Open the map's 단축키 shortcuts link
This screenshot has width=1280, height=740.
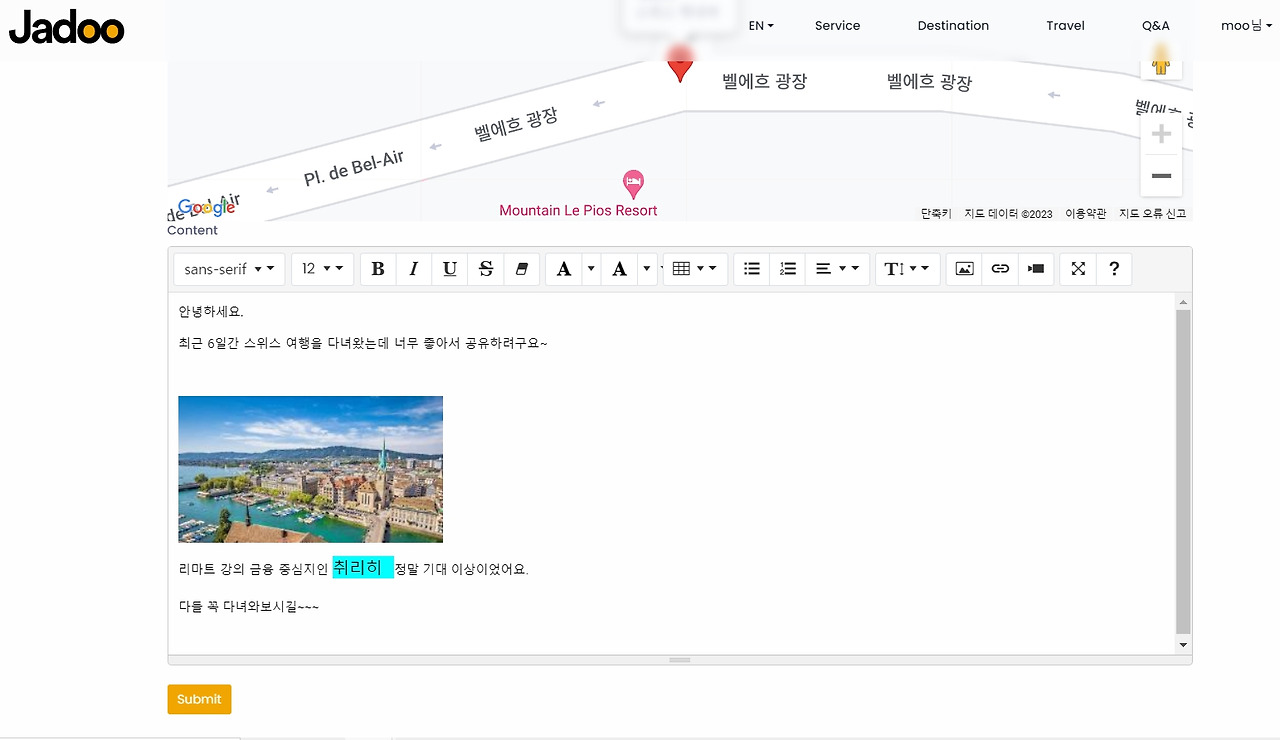point(936,213)
